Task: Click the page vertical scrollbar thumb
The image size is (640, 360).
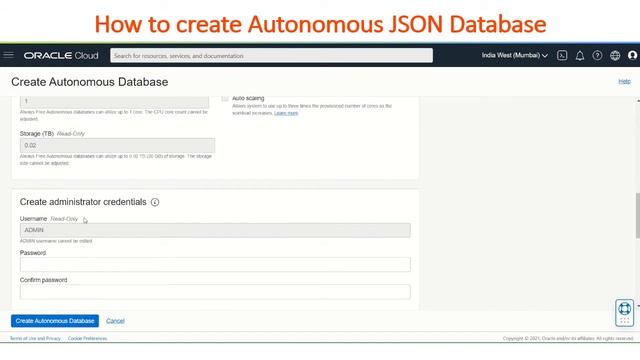Action: [638, 216]
